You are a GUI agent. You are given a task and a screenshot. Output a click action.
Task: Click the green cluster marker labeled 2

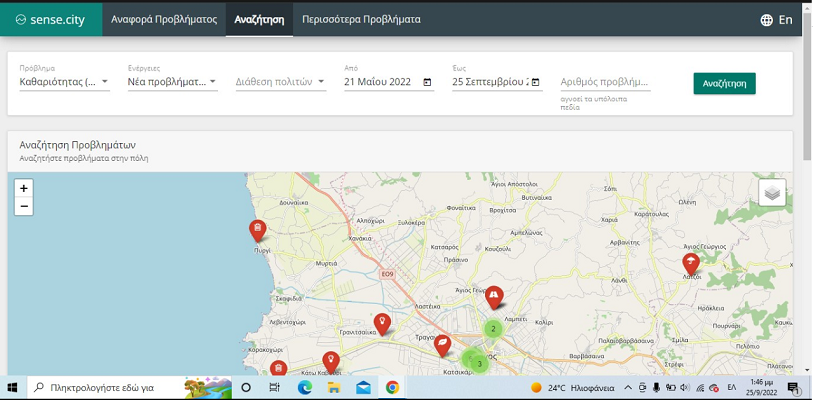(493, 328)
